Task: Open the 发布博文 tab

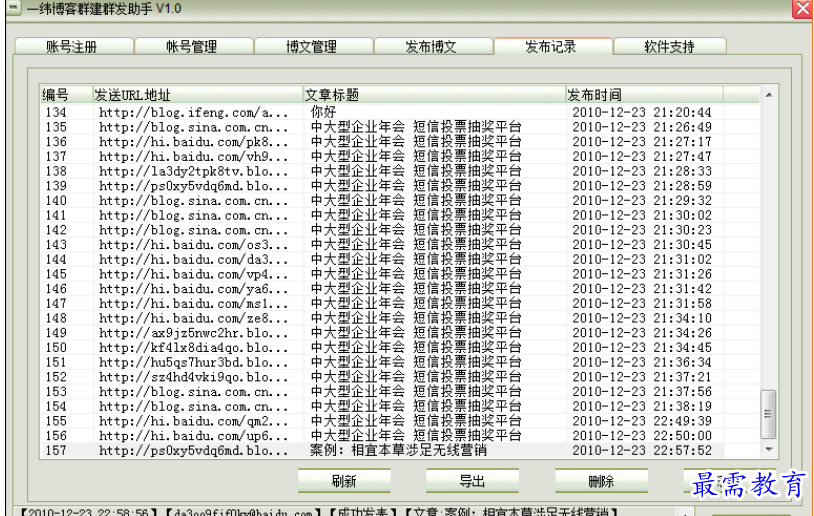Action: coord(431,46)
